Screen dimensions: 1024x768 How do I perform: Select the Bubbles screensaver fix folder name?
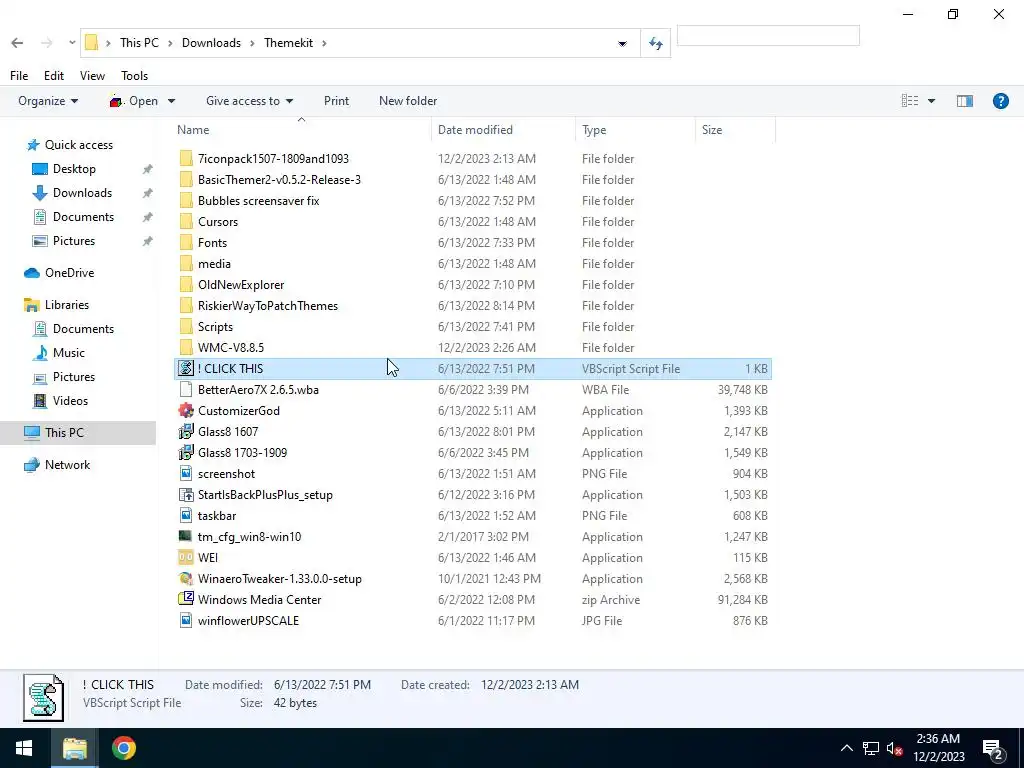pyautogui.click(x=259, y=201)
